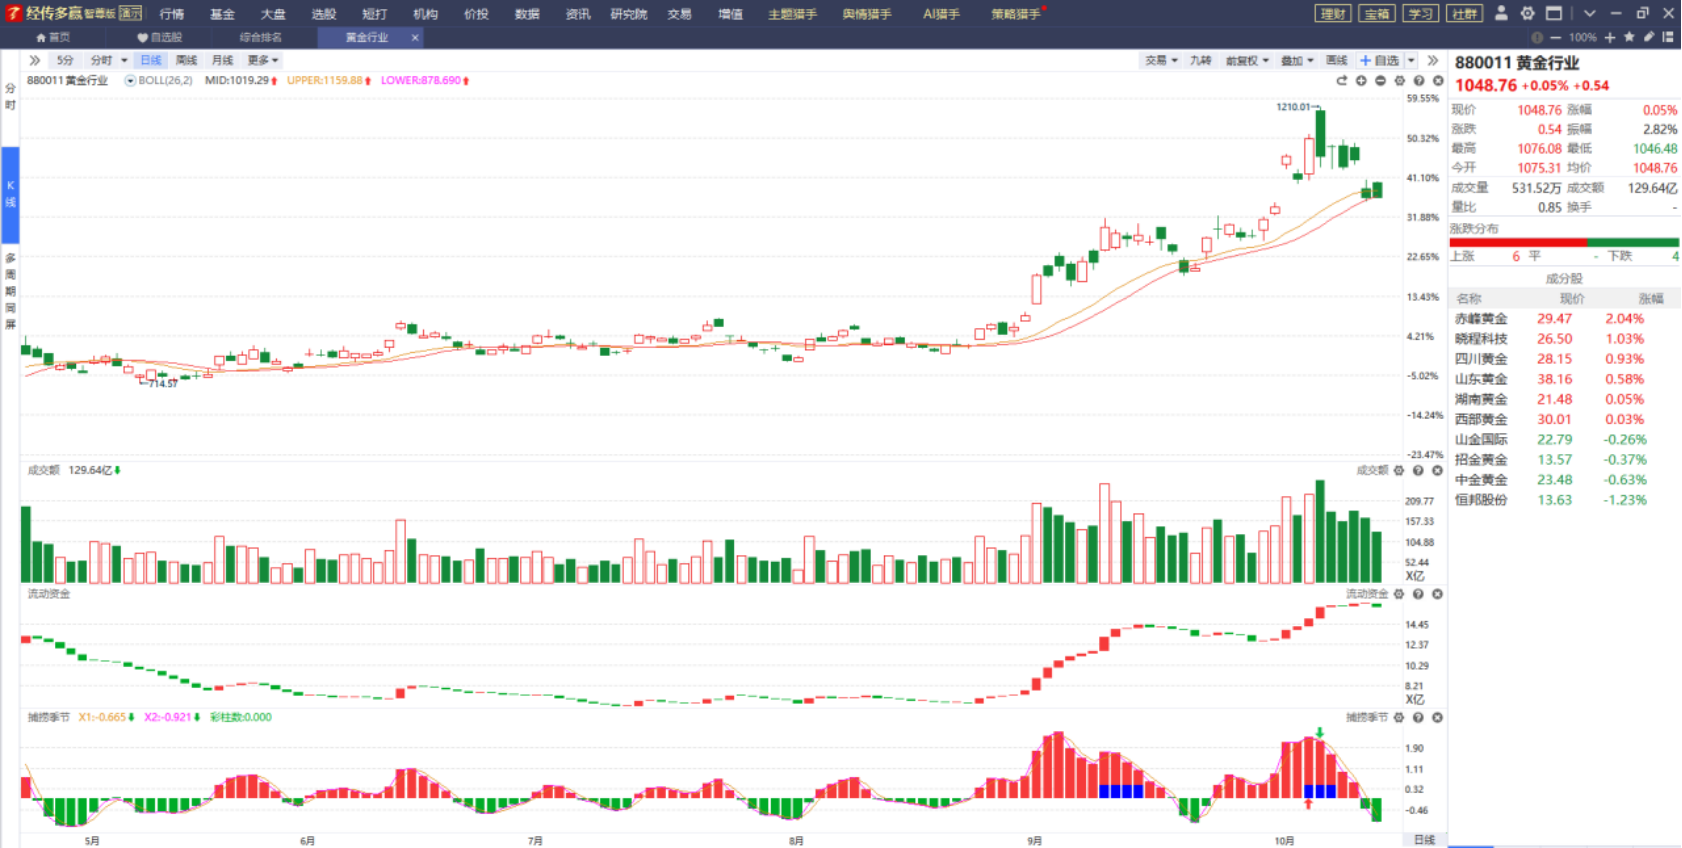Click the star favorite icon in top bar

[1629, 37]
